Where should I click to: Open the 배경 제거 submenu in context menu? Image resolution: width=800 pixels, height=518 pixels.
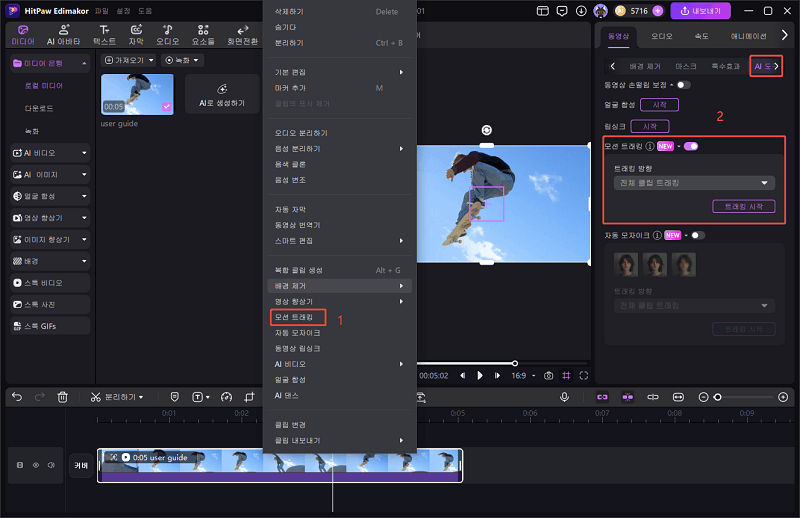click(x=339, y=286)
